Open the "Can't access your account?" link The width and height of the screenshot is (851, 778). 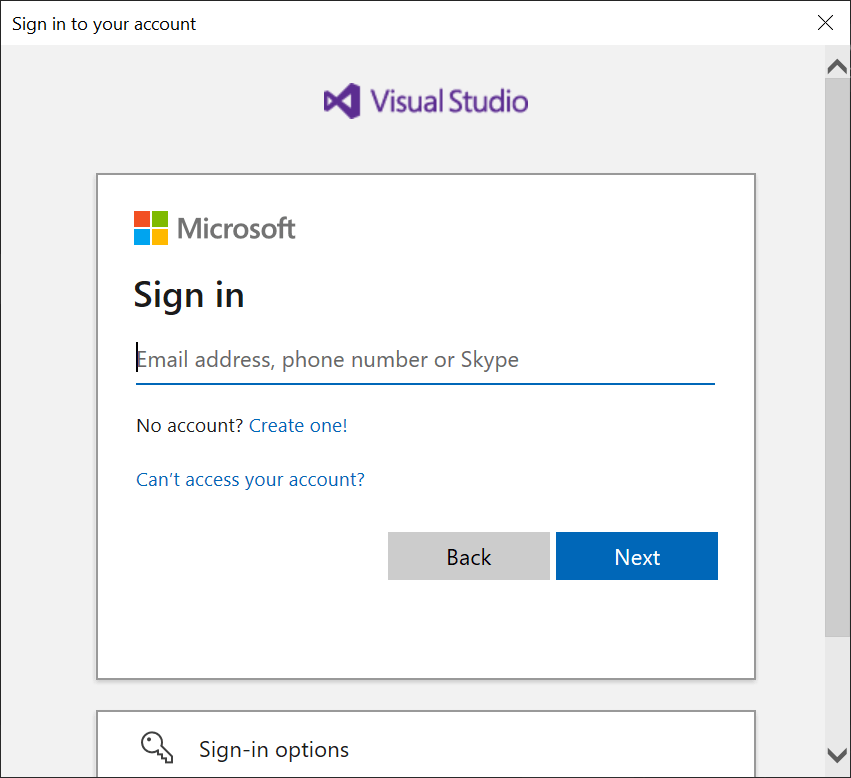(x=250, y=479)
